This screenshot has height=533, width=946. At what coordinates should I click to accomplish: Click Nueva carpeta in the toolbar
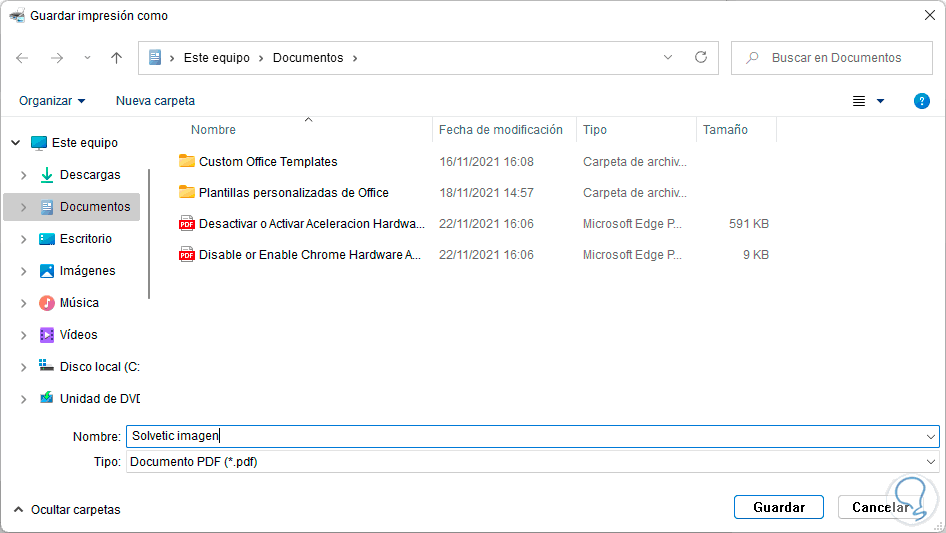[x=155, y=101]
